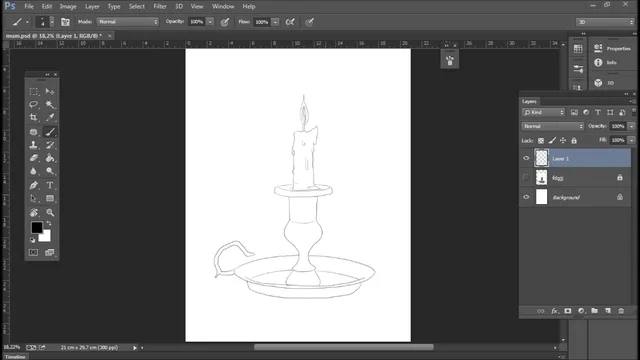Image resolution: width=640 pixels, height=360 pixels.
Task: Select the Type tool
Action: [x=50, y=185]
